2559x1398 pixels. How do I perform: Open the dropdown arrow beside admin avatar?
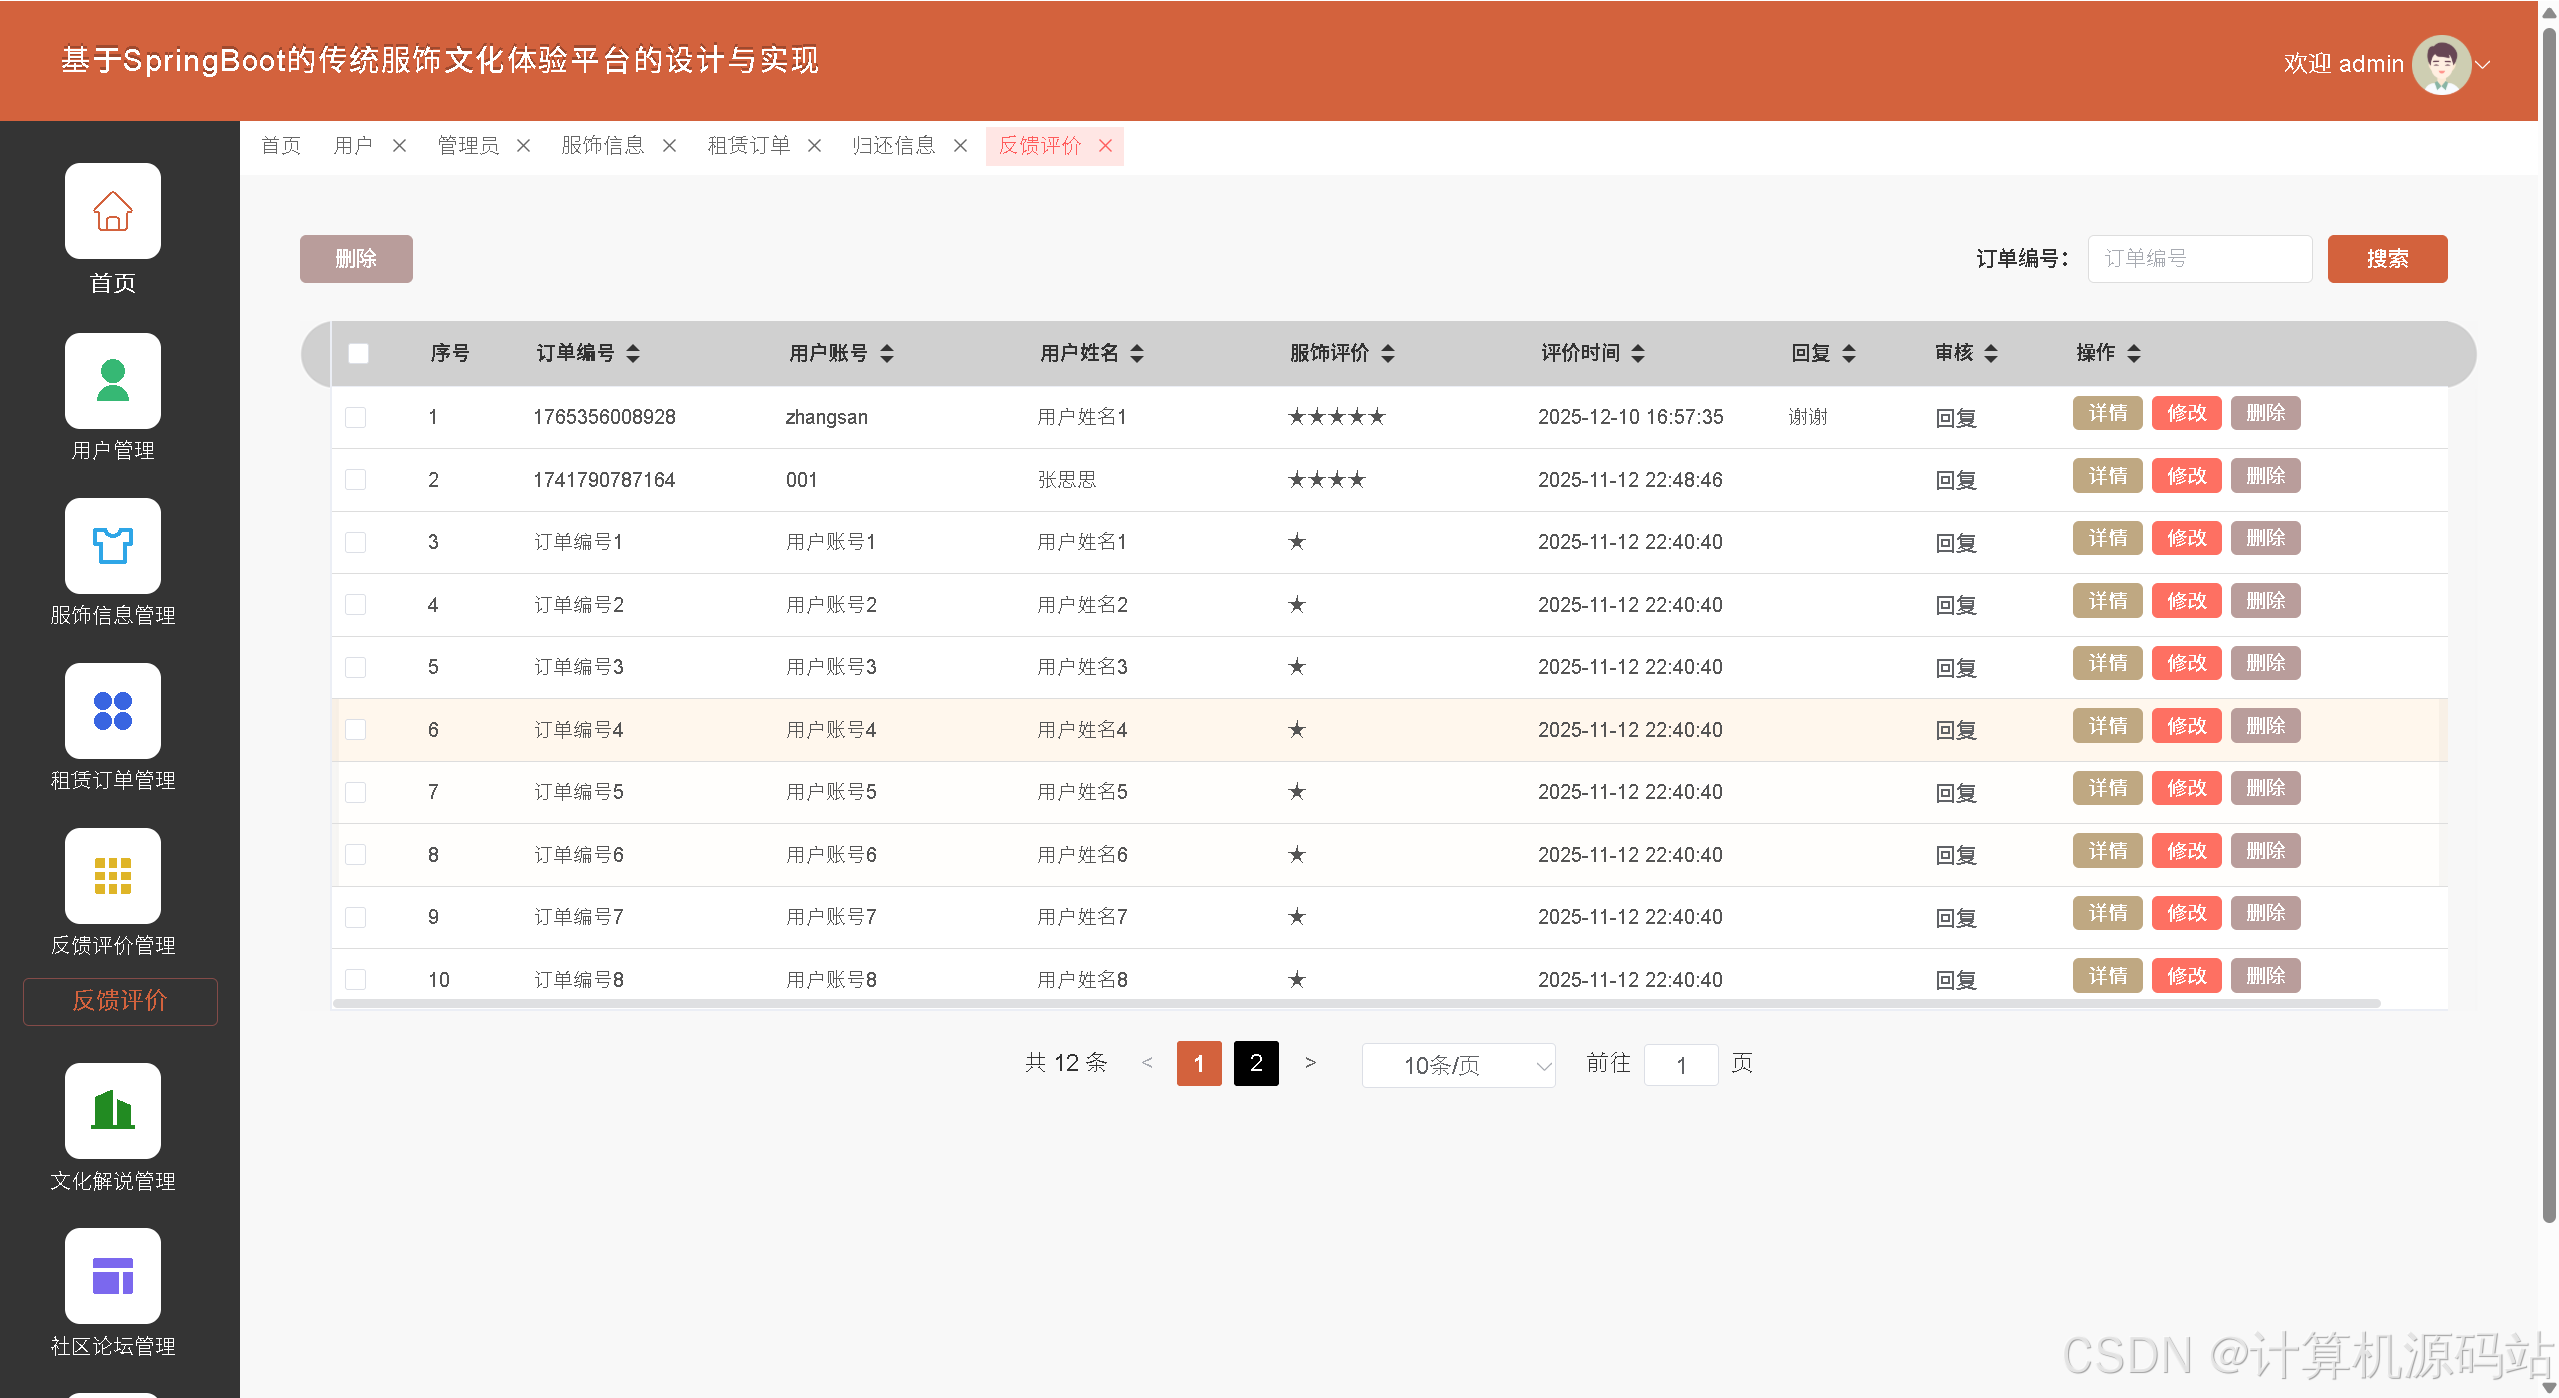coord(2483,64)
